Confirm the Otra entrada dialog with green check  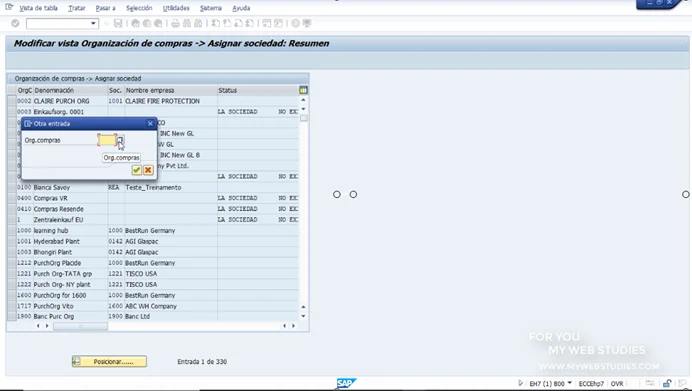pos(136,170)
